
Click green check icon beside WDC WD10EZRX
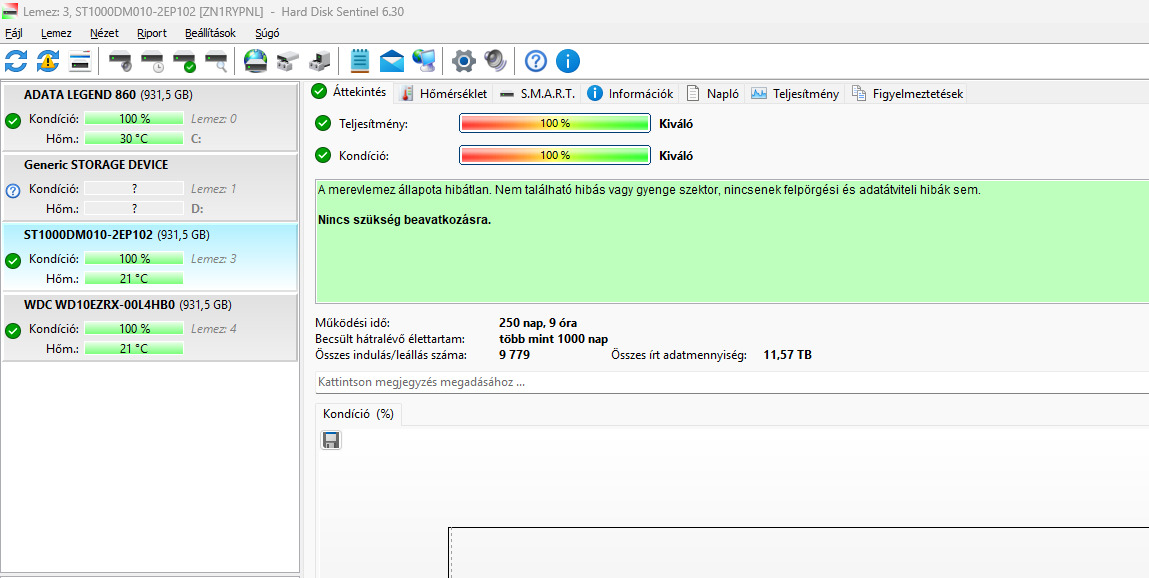pos(12,331)
